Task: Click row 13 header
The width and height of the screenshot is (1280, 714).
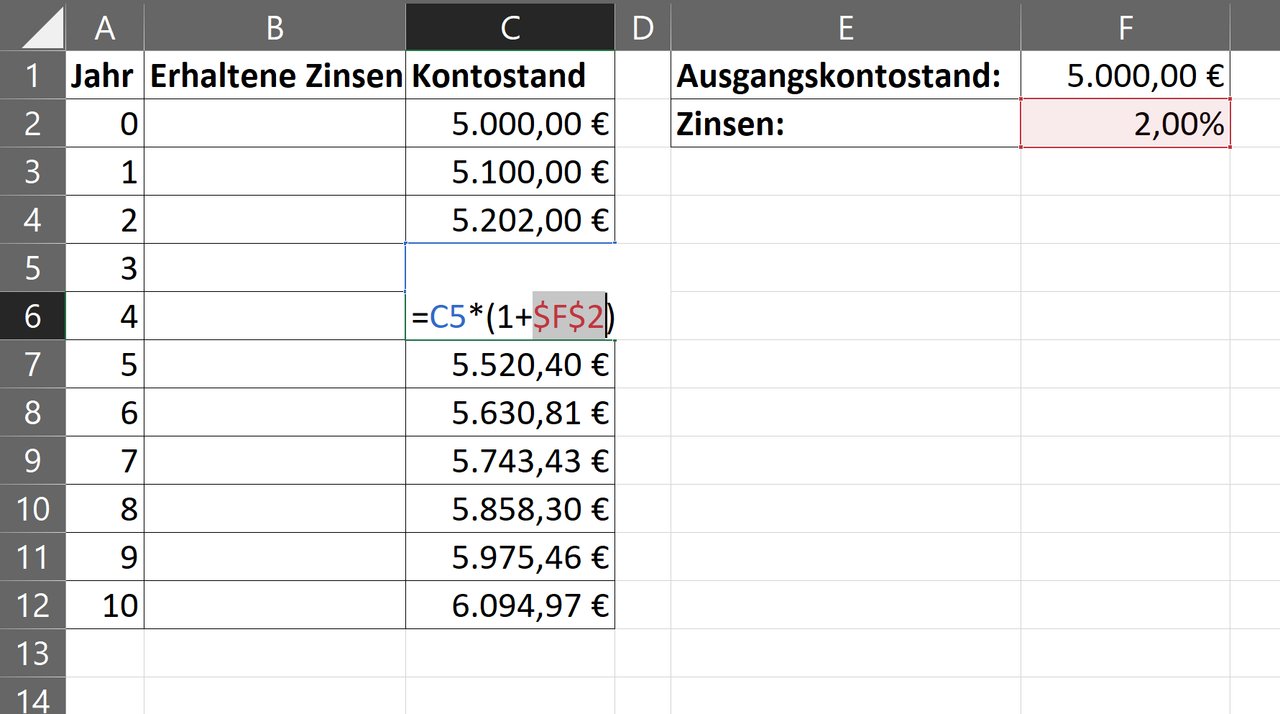Action: (32, 653)
